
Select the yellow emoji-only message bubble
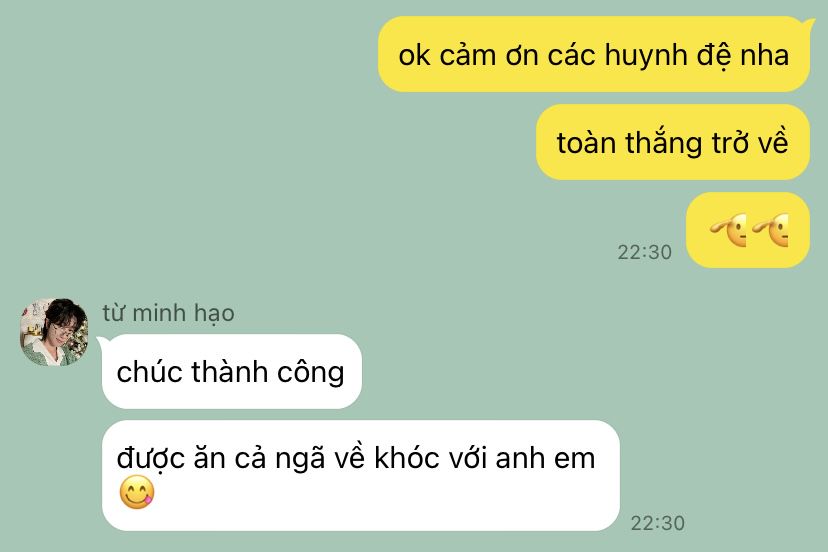(x=748, y=230)
